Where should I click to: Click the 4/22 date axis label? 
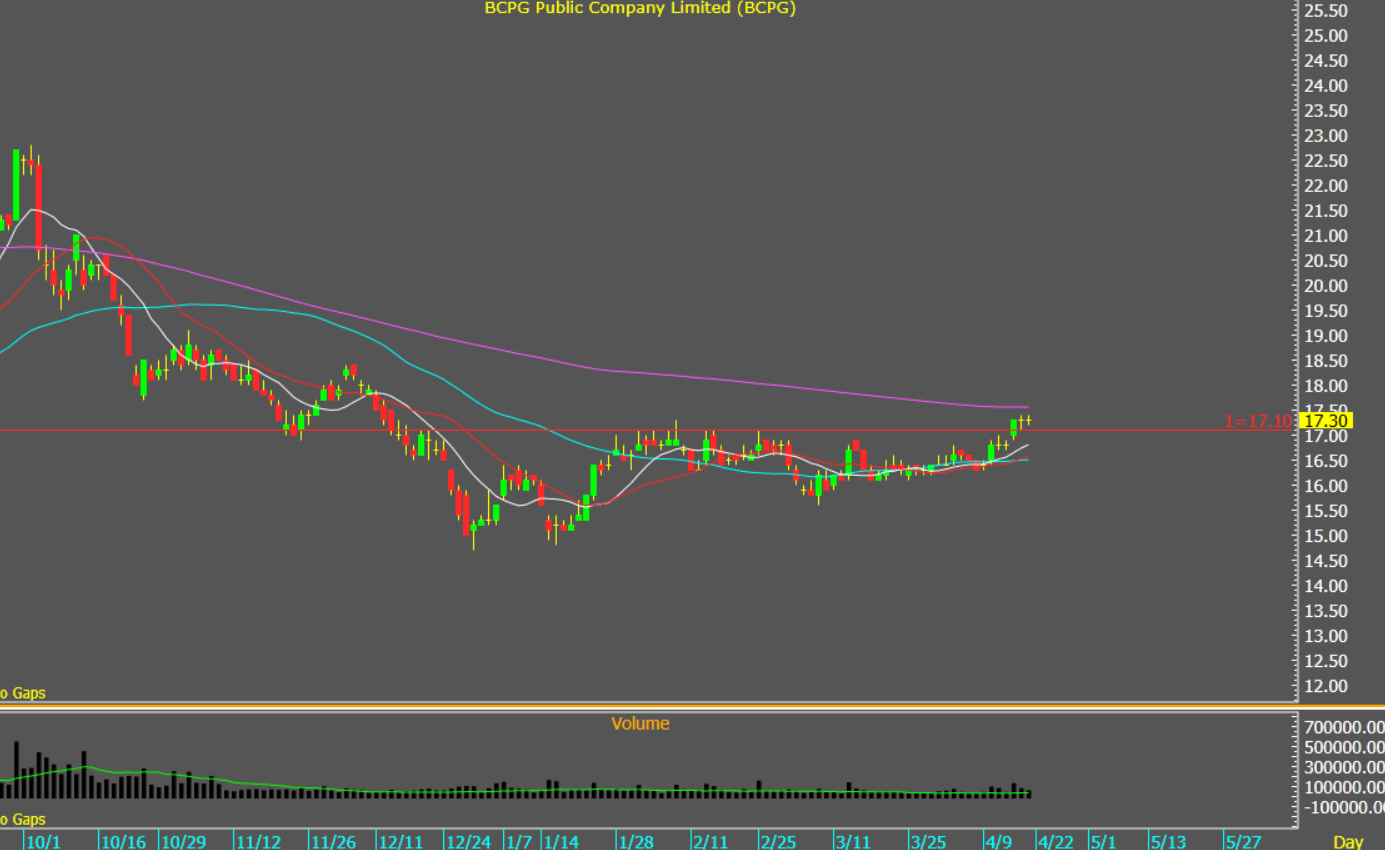click(x=1054, y=842)
